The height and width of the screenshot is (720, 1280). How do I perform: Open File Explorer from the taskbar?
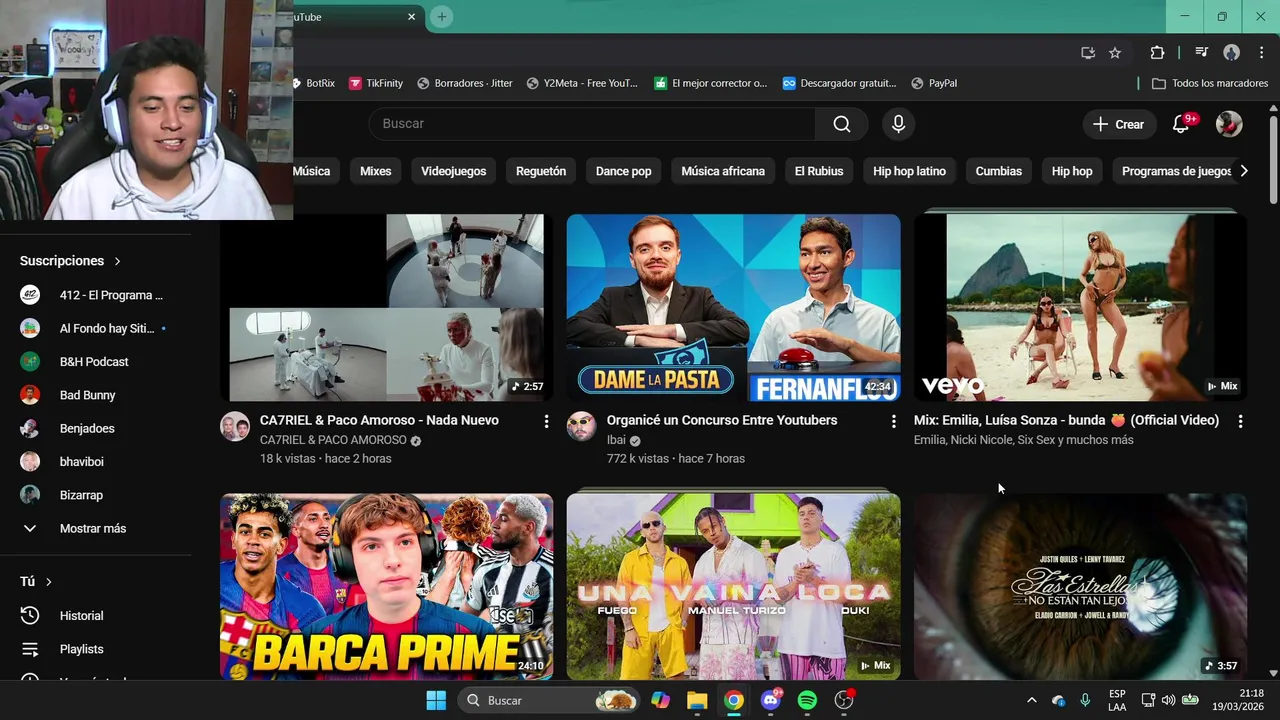click(x=697, y=701)
